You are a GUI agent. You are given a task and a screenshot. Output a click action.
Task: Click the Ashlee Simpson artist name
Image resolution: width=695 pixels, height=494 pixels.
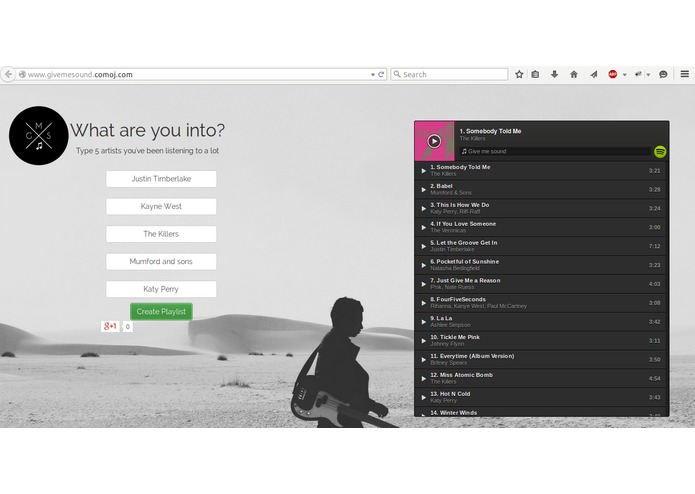[x=450, y=325]
